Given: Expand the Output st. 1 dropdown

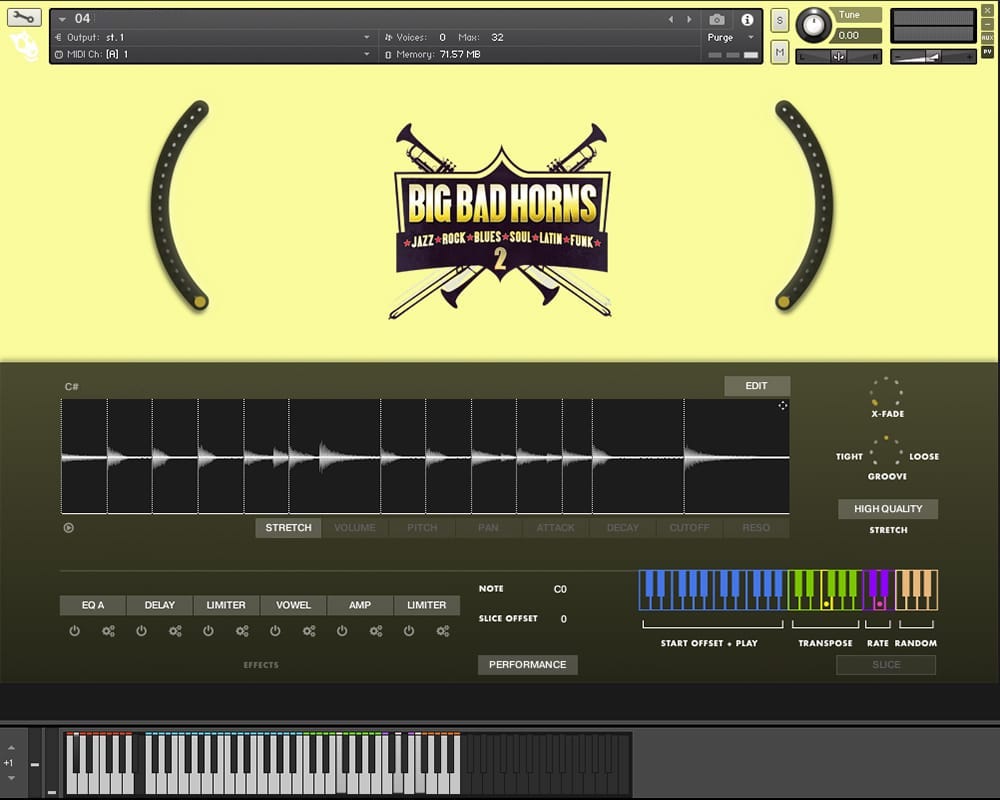Looking at the screenshot, I should coord(366,37).
